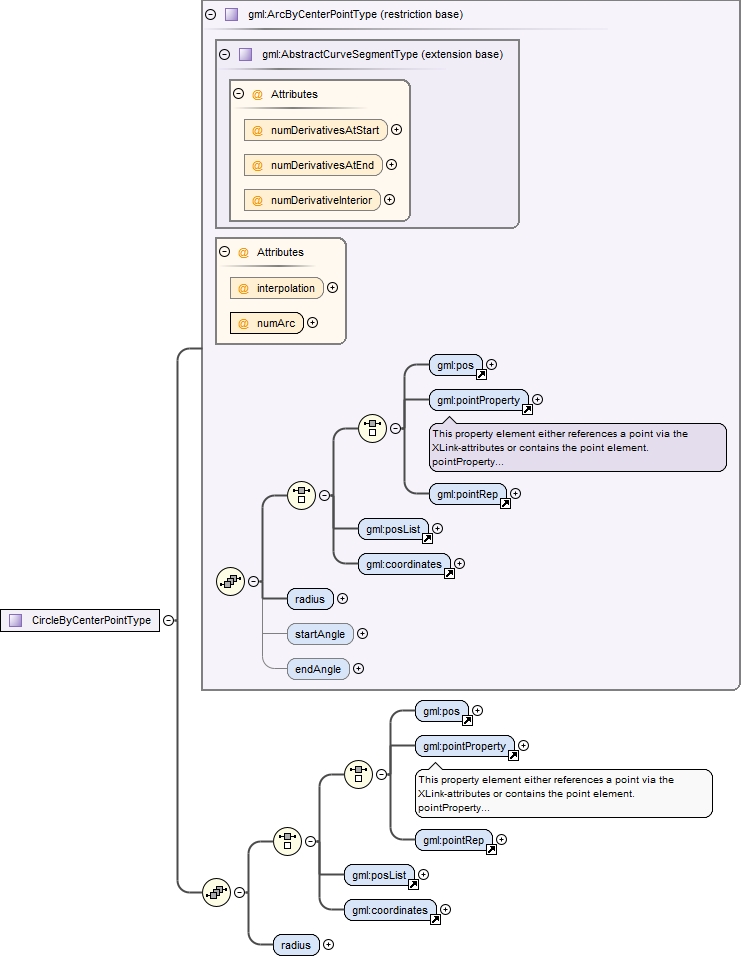Expand the startAngle element
Screen dimensions: 742x961
(x=363, y=634)
